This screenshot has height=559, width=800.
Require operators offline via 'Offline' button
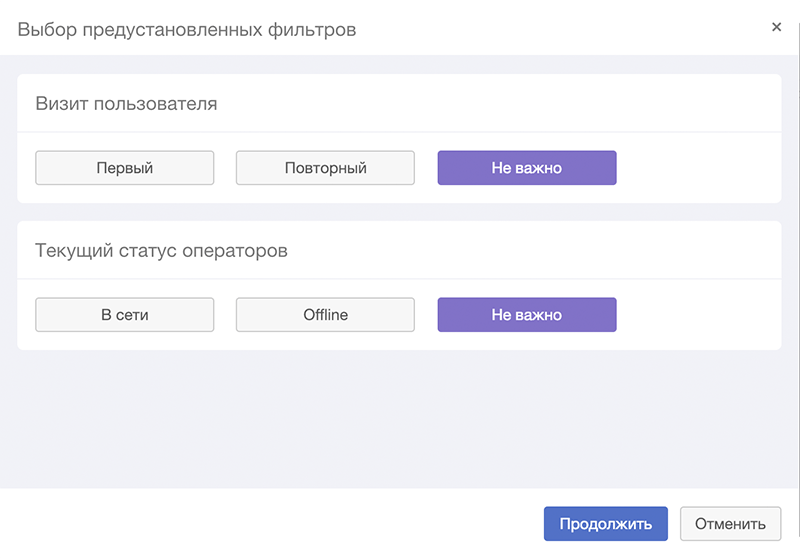coord(325,315)
